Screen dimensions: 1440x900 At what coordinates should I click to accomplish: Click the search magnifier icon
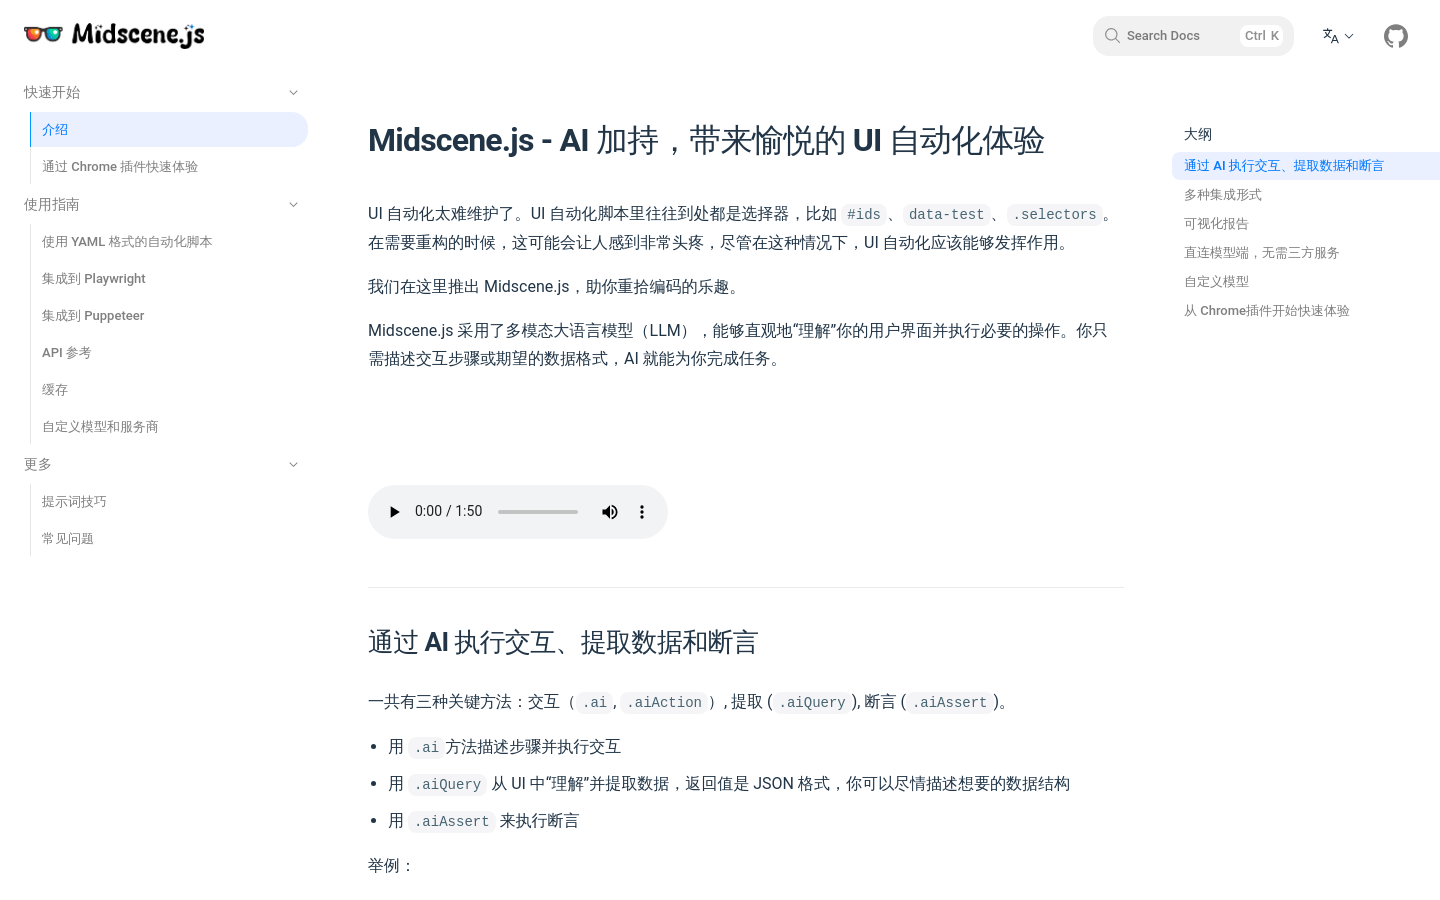1112,35
